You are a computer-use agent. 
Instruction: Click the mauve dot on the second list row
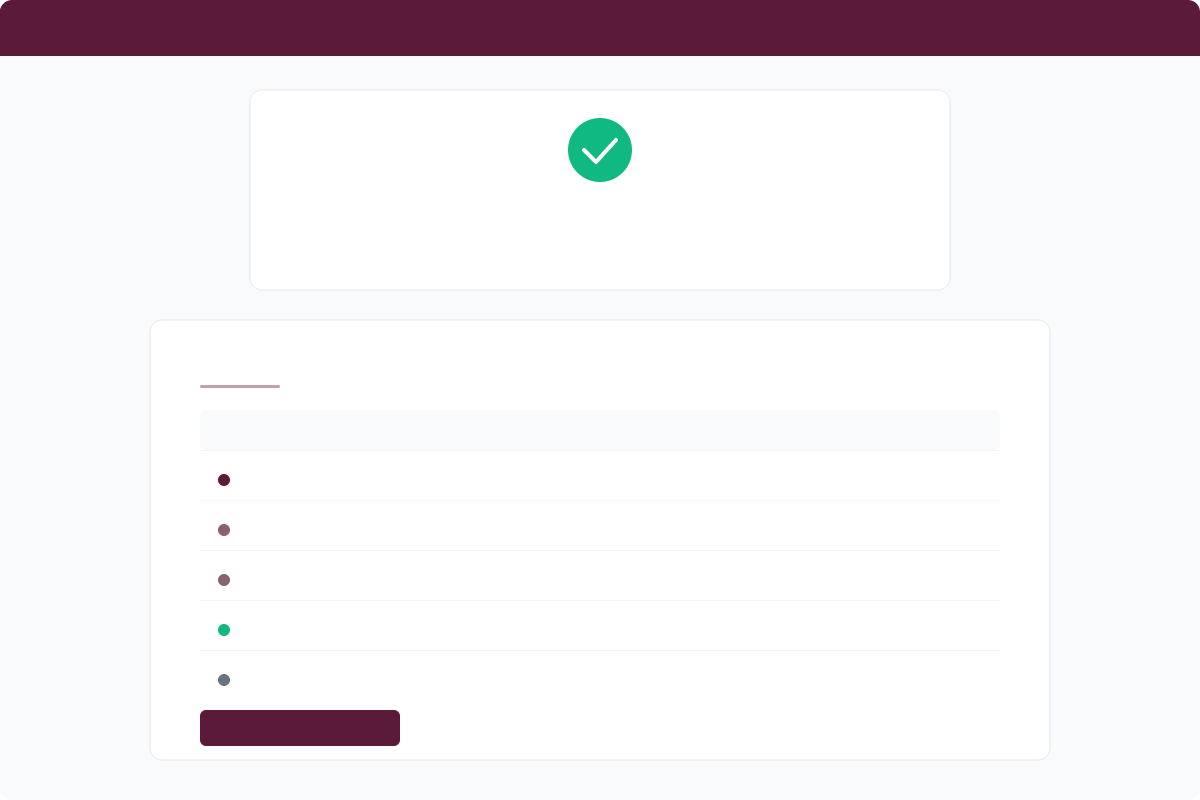(224, 530)
